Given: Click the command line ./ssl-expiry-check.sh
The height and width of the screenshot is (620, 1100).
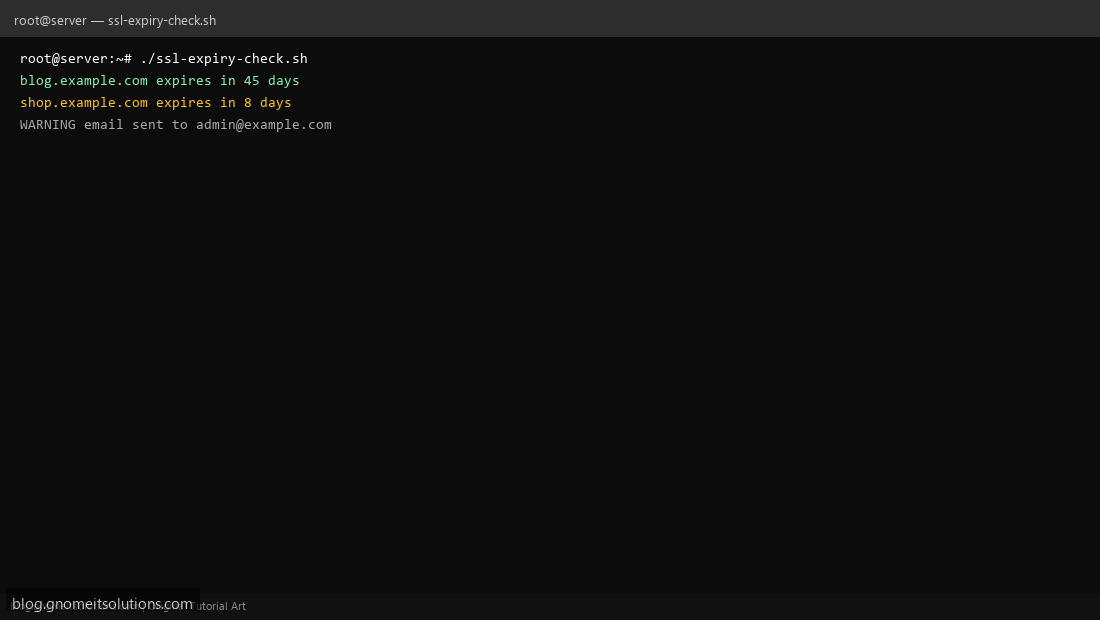Looking at the screenshot, I should point(224,58).
